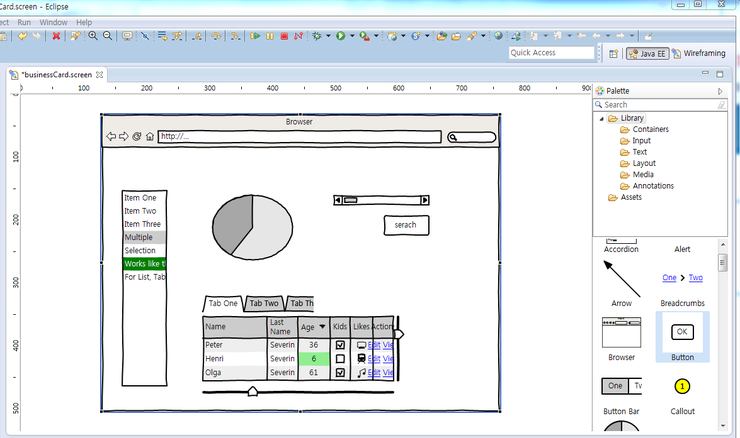
Task: Open the Run dropdown arrow
Action: coord(352,36)
